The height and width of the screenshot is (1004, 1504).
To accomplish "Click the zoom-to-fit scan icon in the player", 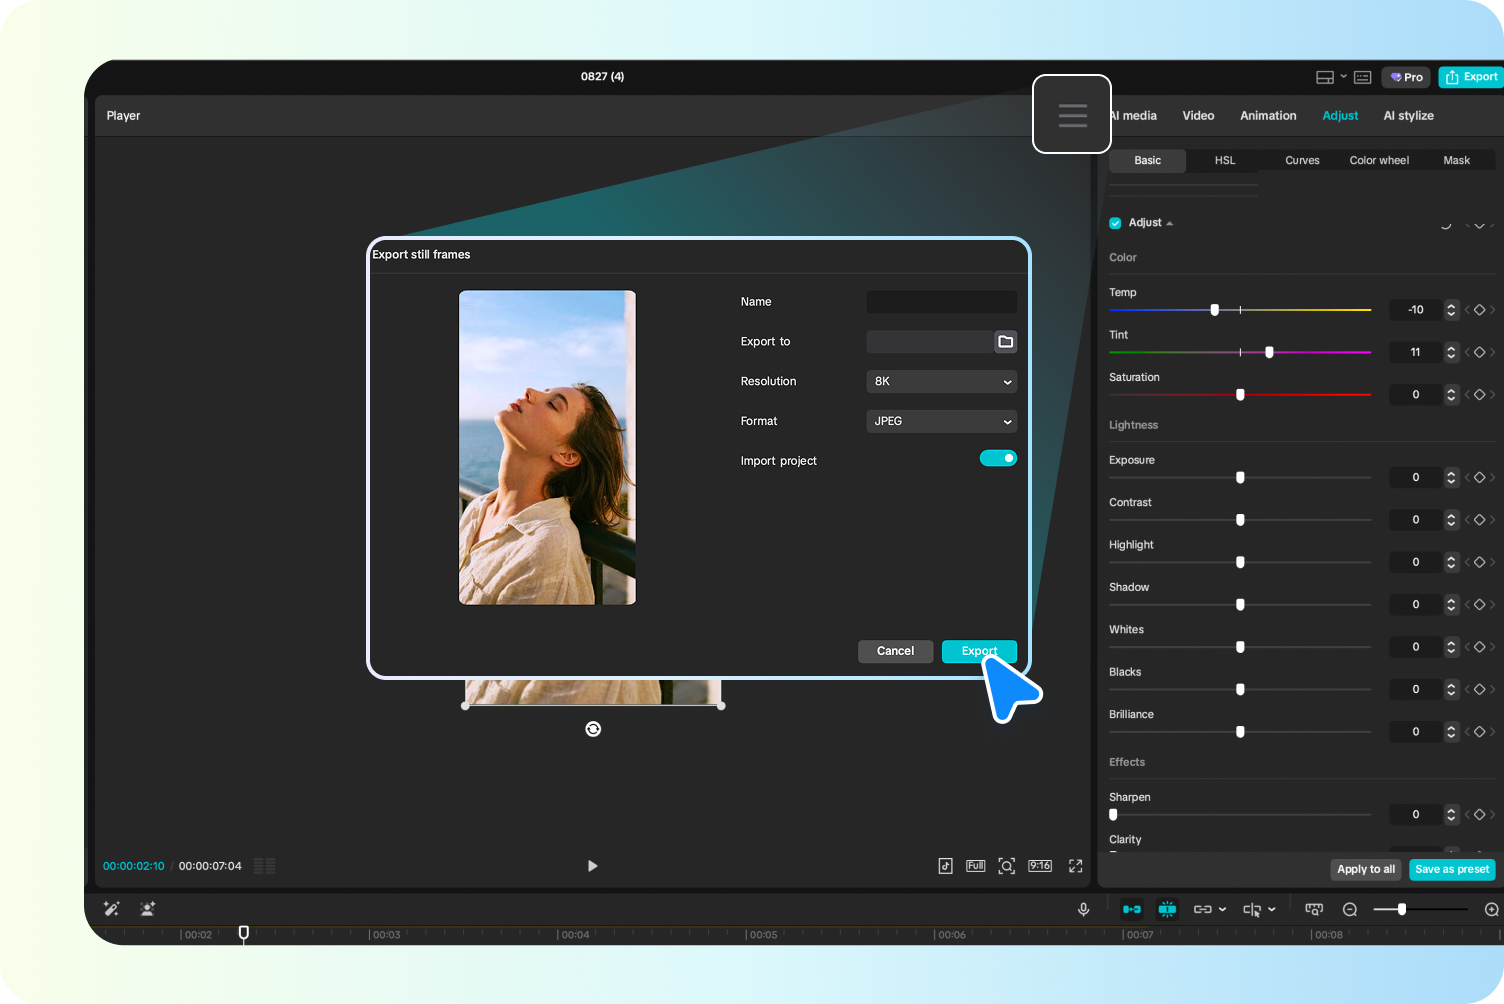I will pos(1007,866).
